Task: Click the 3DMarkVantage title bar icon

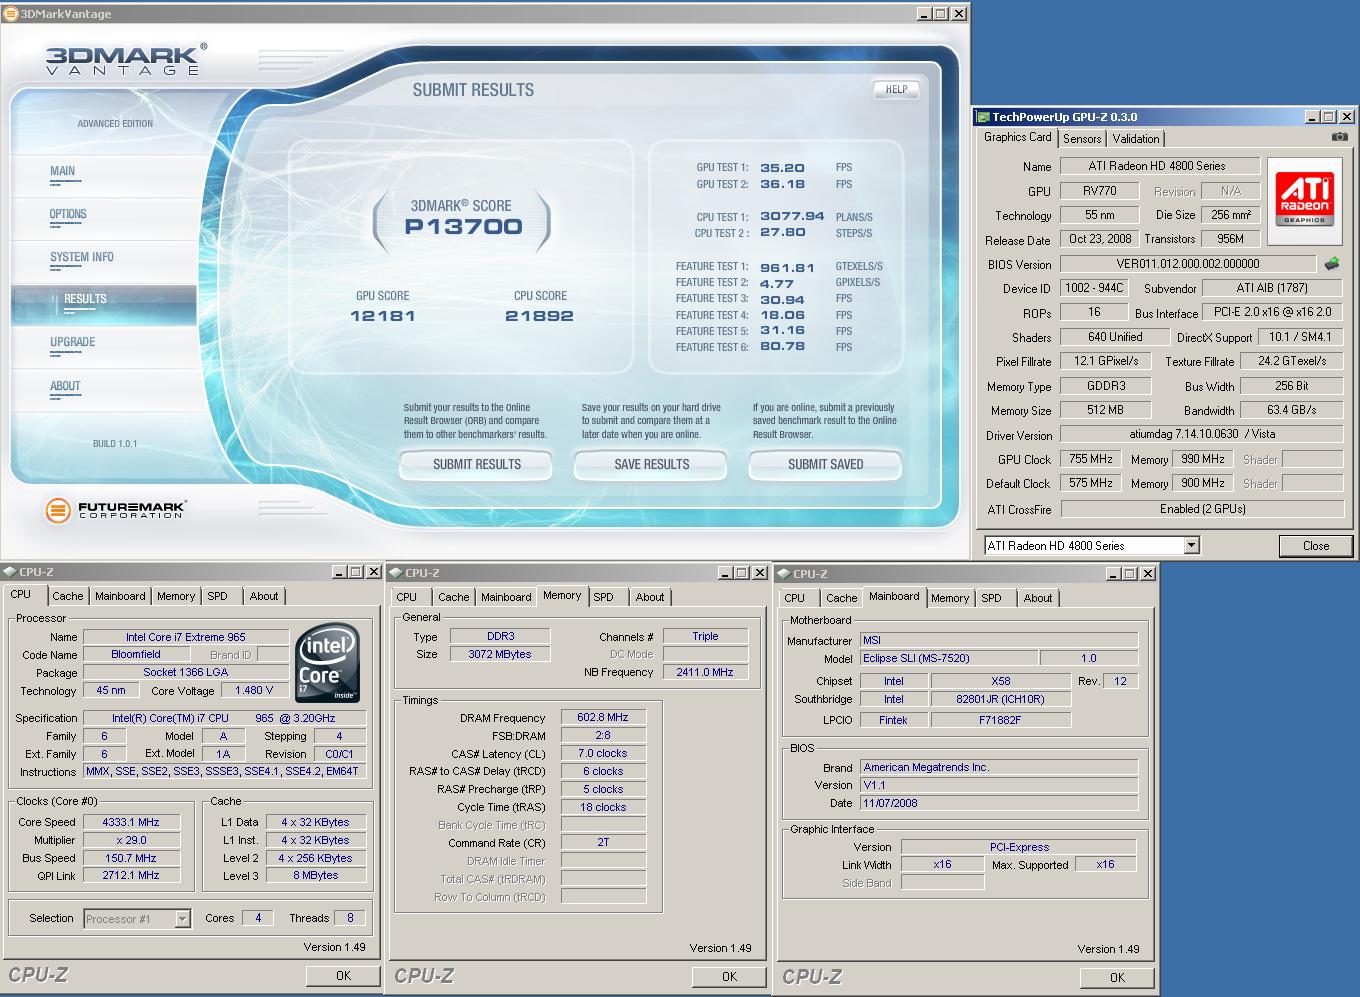Action: (x=11, y=14)
